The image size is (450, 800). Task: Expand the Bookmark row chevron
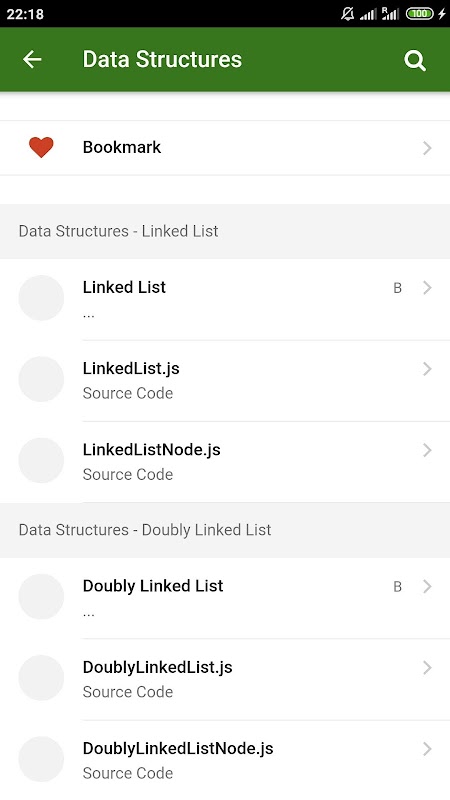coord(427,148)
